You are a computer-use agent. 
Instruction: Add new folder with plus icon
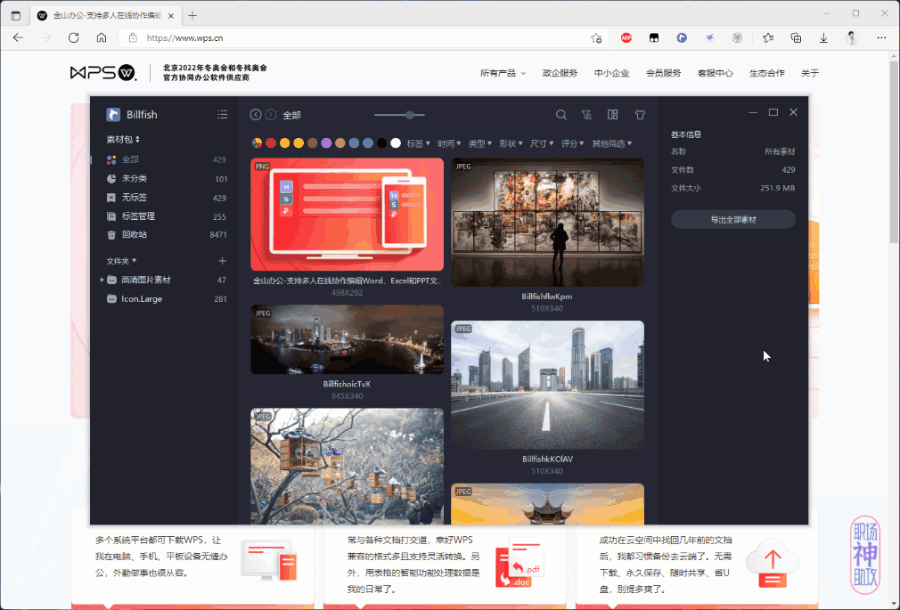click(222, 261)
